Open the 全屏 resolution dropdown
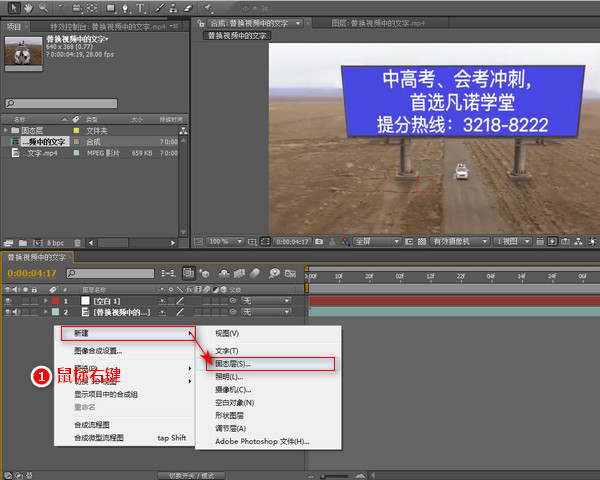This screenshot has width=600, height=480. click(x=377, y=242)
